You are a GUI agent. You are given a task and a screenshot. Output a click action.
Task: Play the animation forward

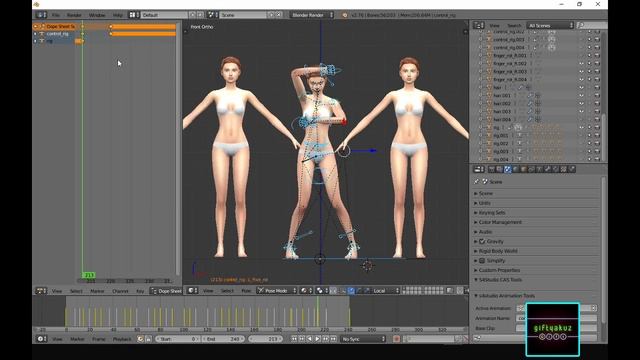pyautogui.click(x=318, y=339)
